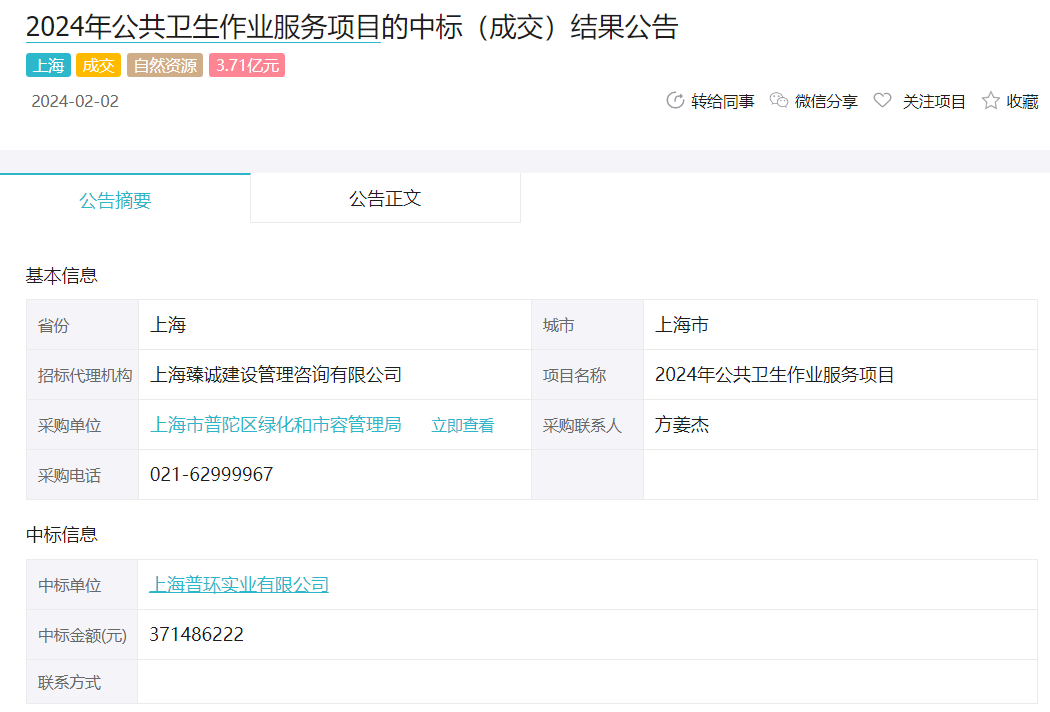The image size is (1050, 712).
Task: Click the 成交 status tag
Action: 98,65
